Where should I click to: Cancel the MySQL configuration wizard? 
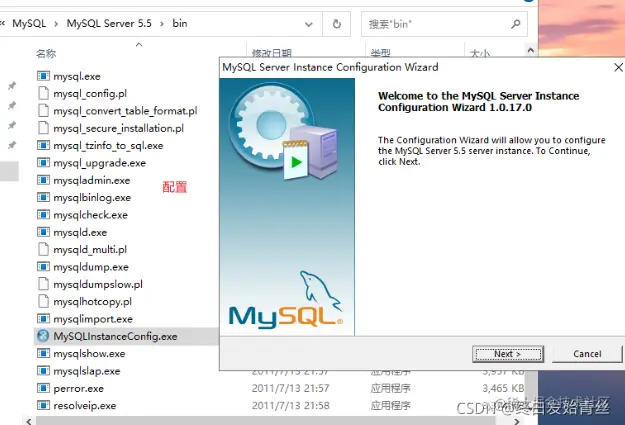click(x=587, y=354)
